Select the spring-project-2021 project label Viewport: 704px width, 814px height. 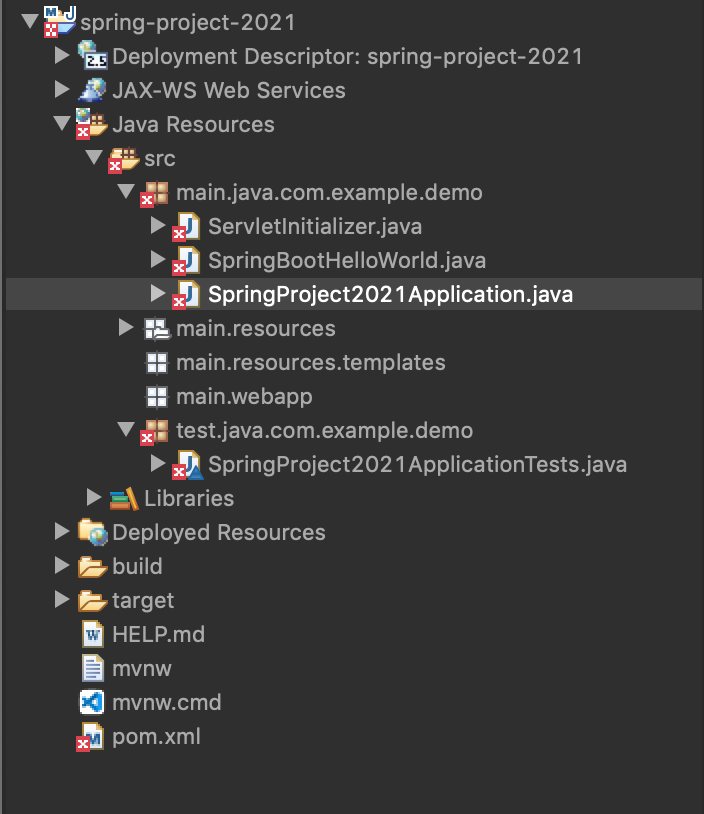(x=188, y=23)
